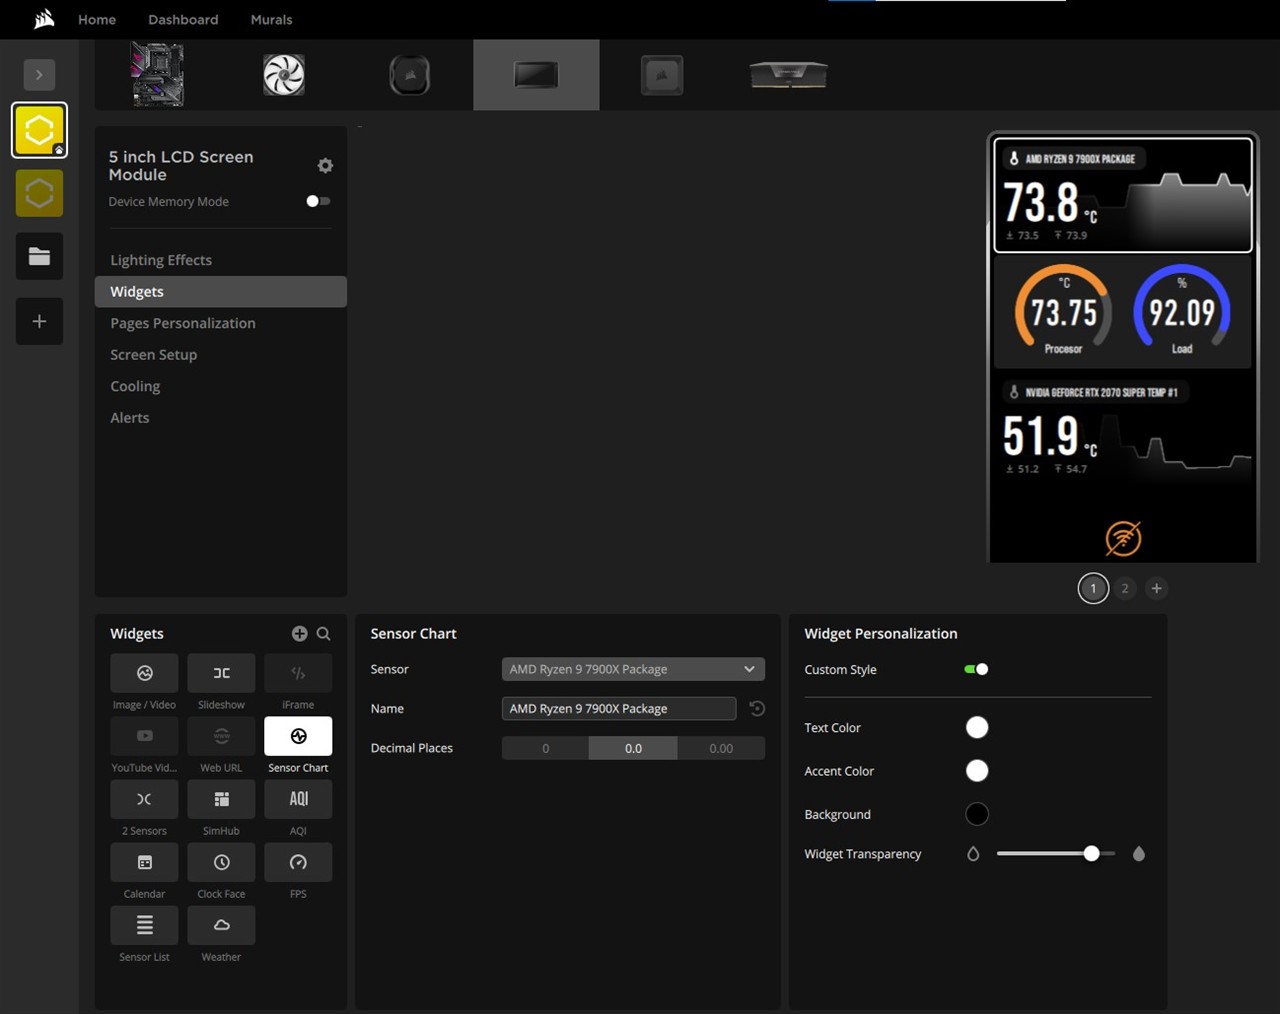Click the orange Wi-Fi disabled icon
Image resolution: width=1280 pixels, height=1014 pixels.
tap(1123, 538)
